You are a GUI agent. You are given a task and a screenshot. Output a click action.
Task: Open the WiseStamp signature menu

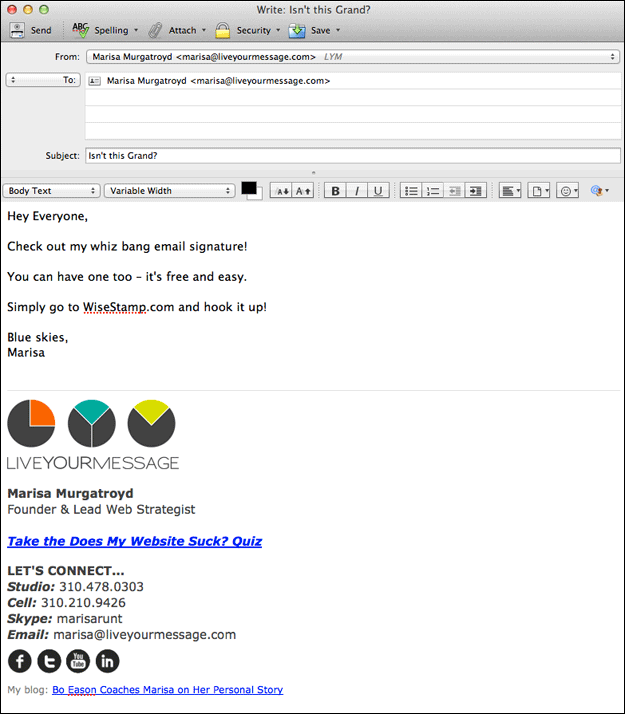tap(600, 191)
